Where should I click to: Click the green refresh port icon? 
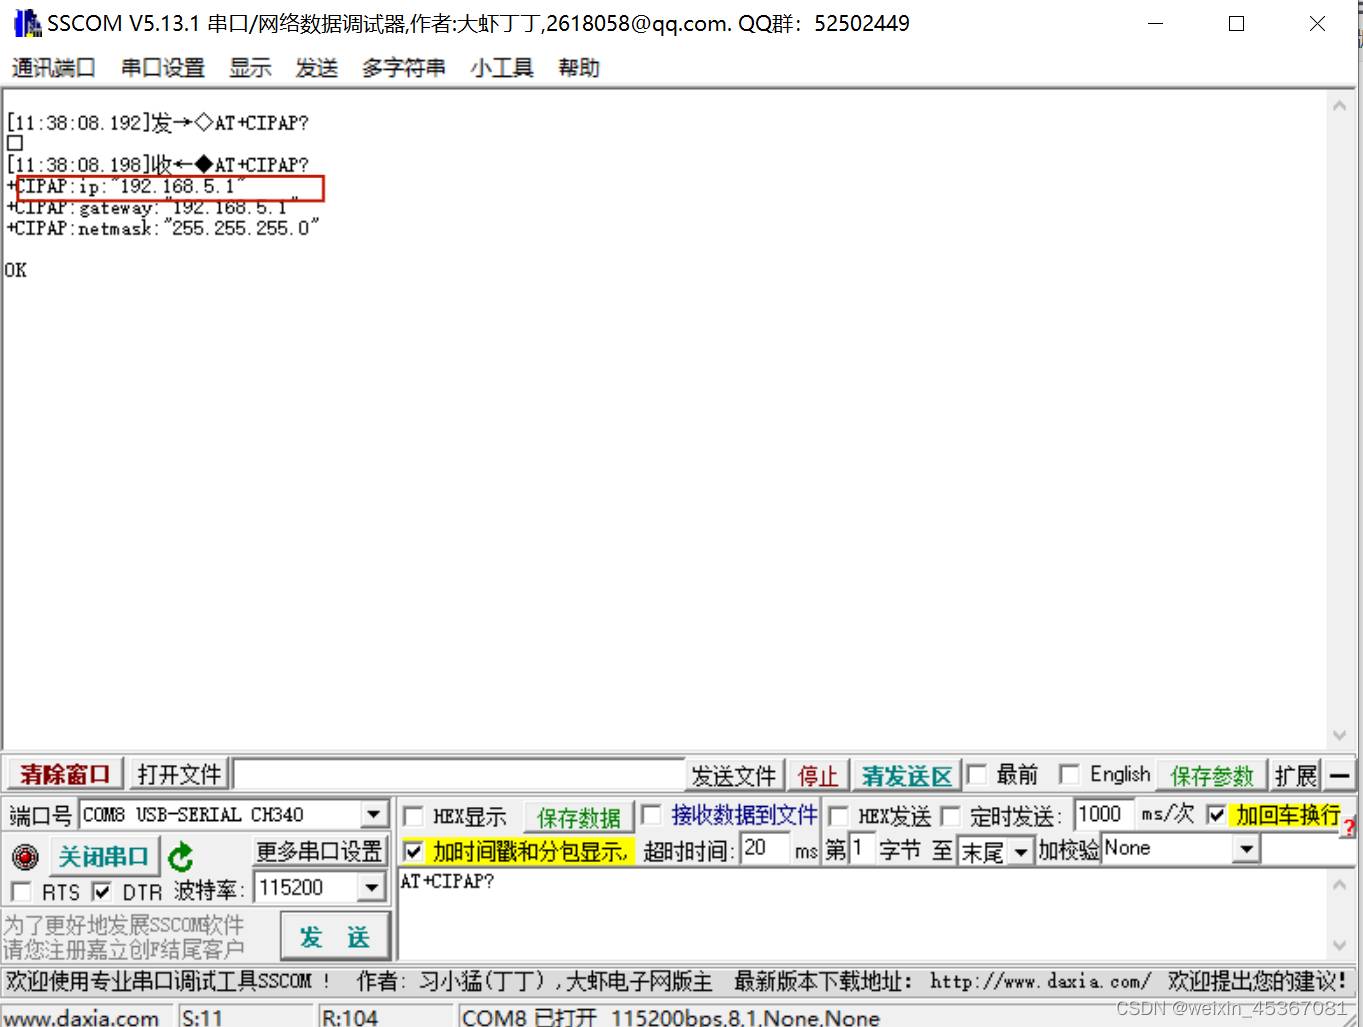click(x=181, y=857)
